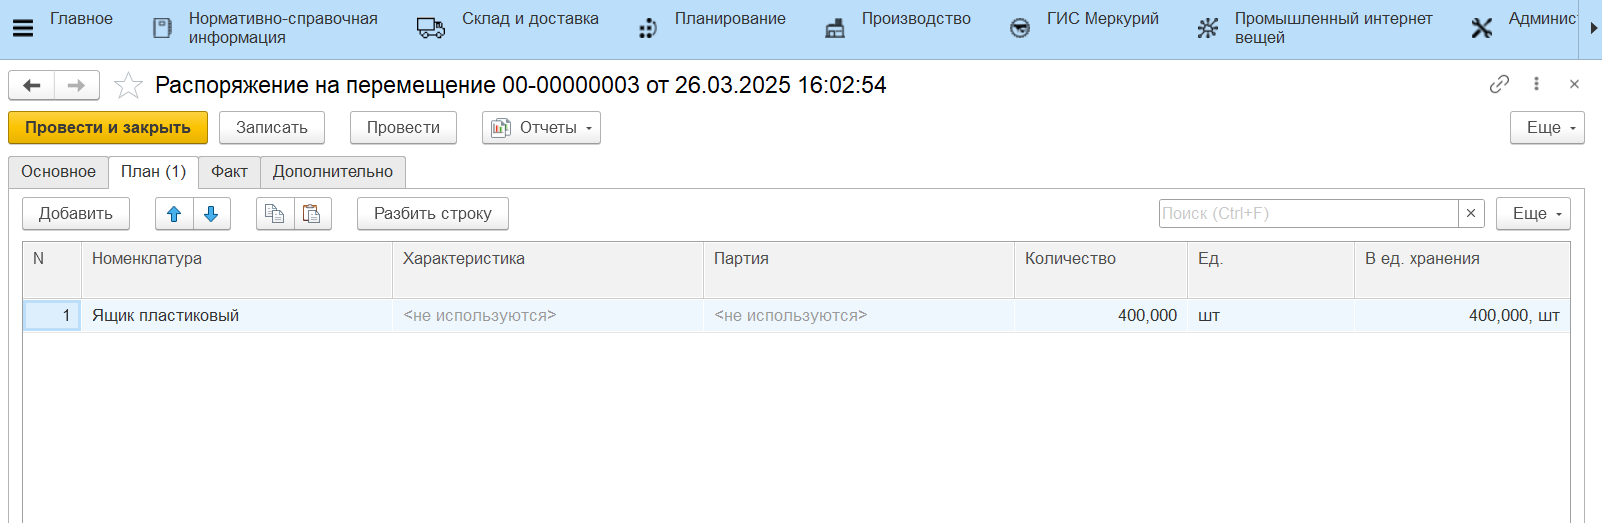Click the Нормативно-справочная информация icon
Image resolution: width=1602 pixels, height=523 pixels.
tap(162, 28)
